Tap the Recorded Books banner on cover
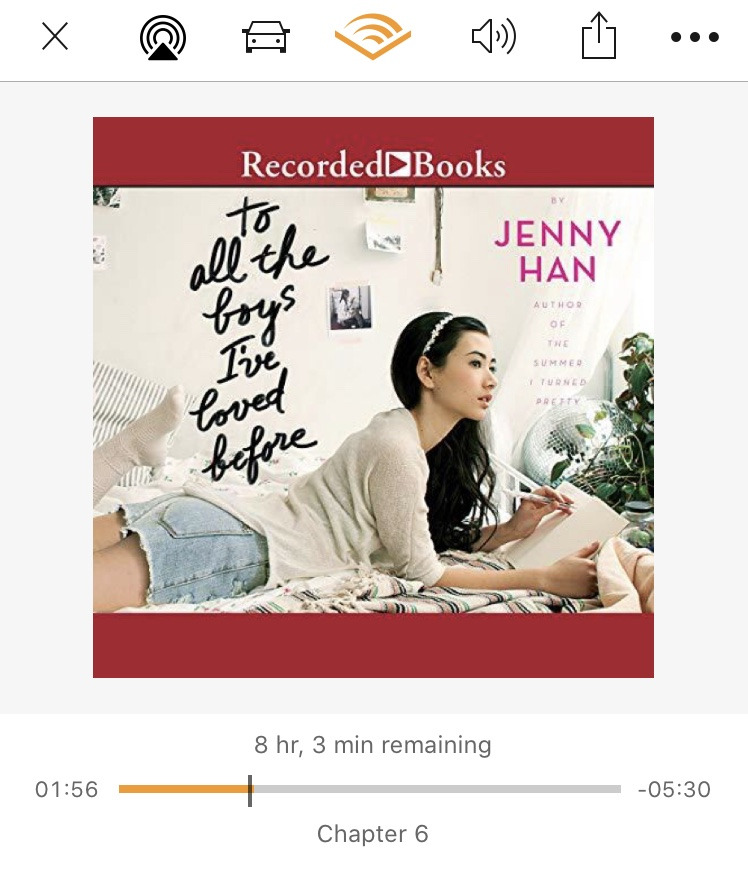This screenshot has width=748, height=873. [x=373, y=165]
